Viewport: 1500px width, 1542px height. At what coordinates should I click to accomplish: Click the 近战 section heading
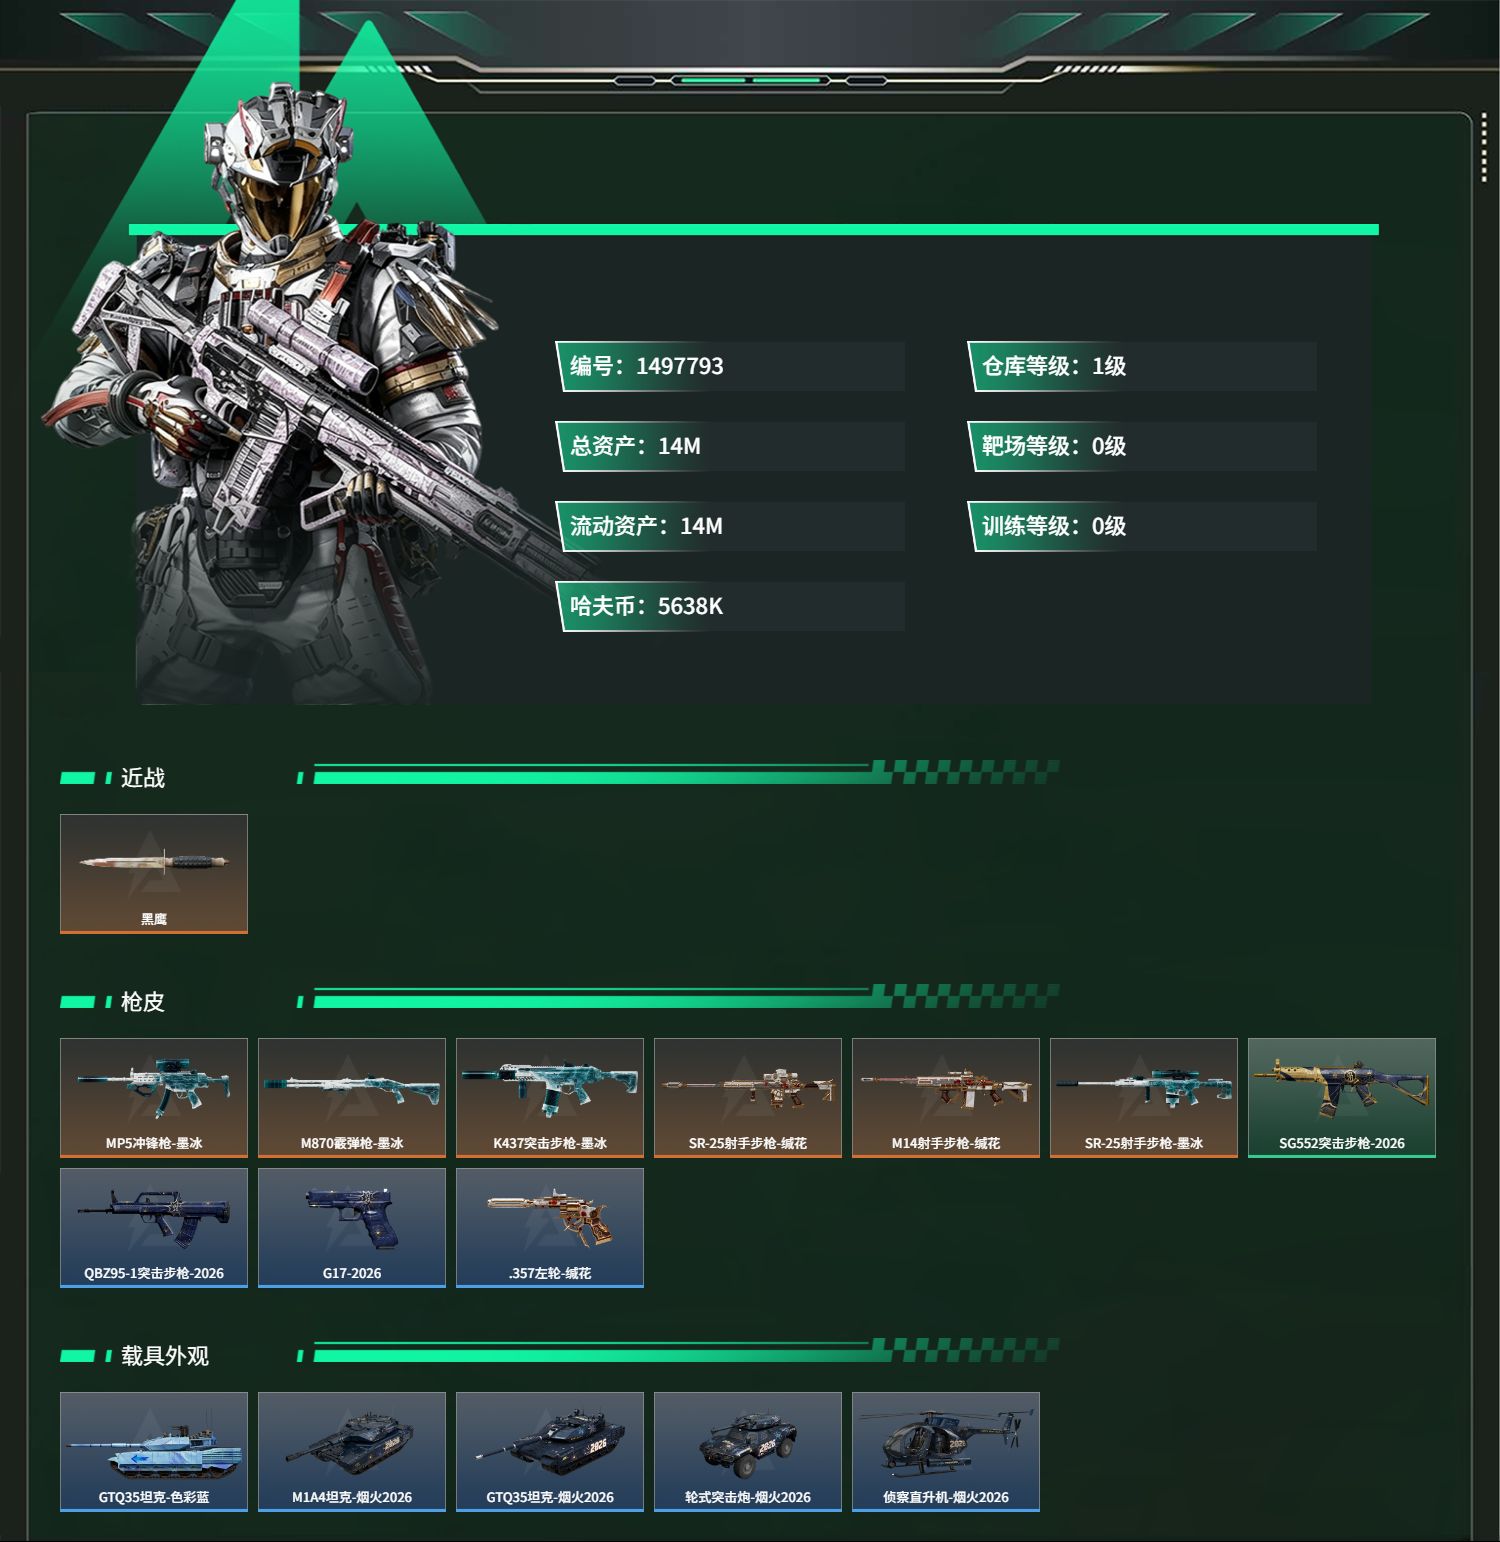[143, 778]
